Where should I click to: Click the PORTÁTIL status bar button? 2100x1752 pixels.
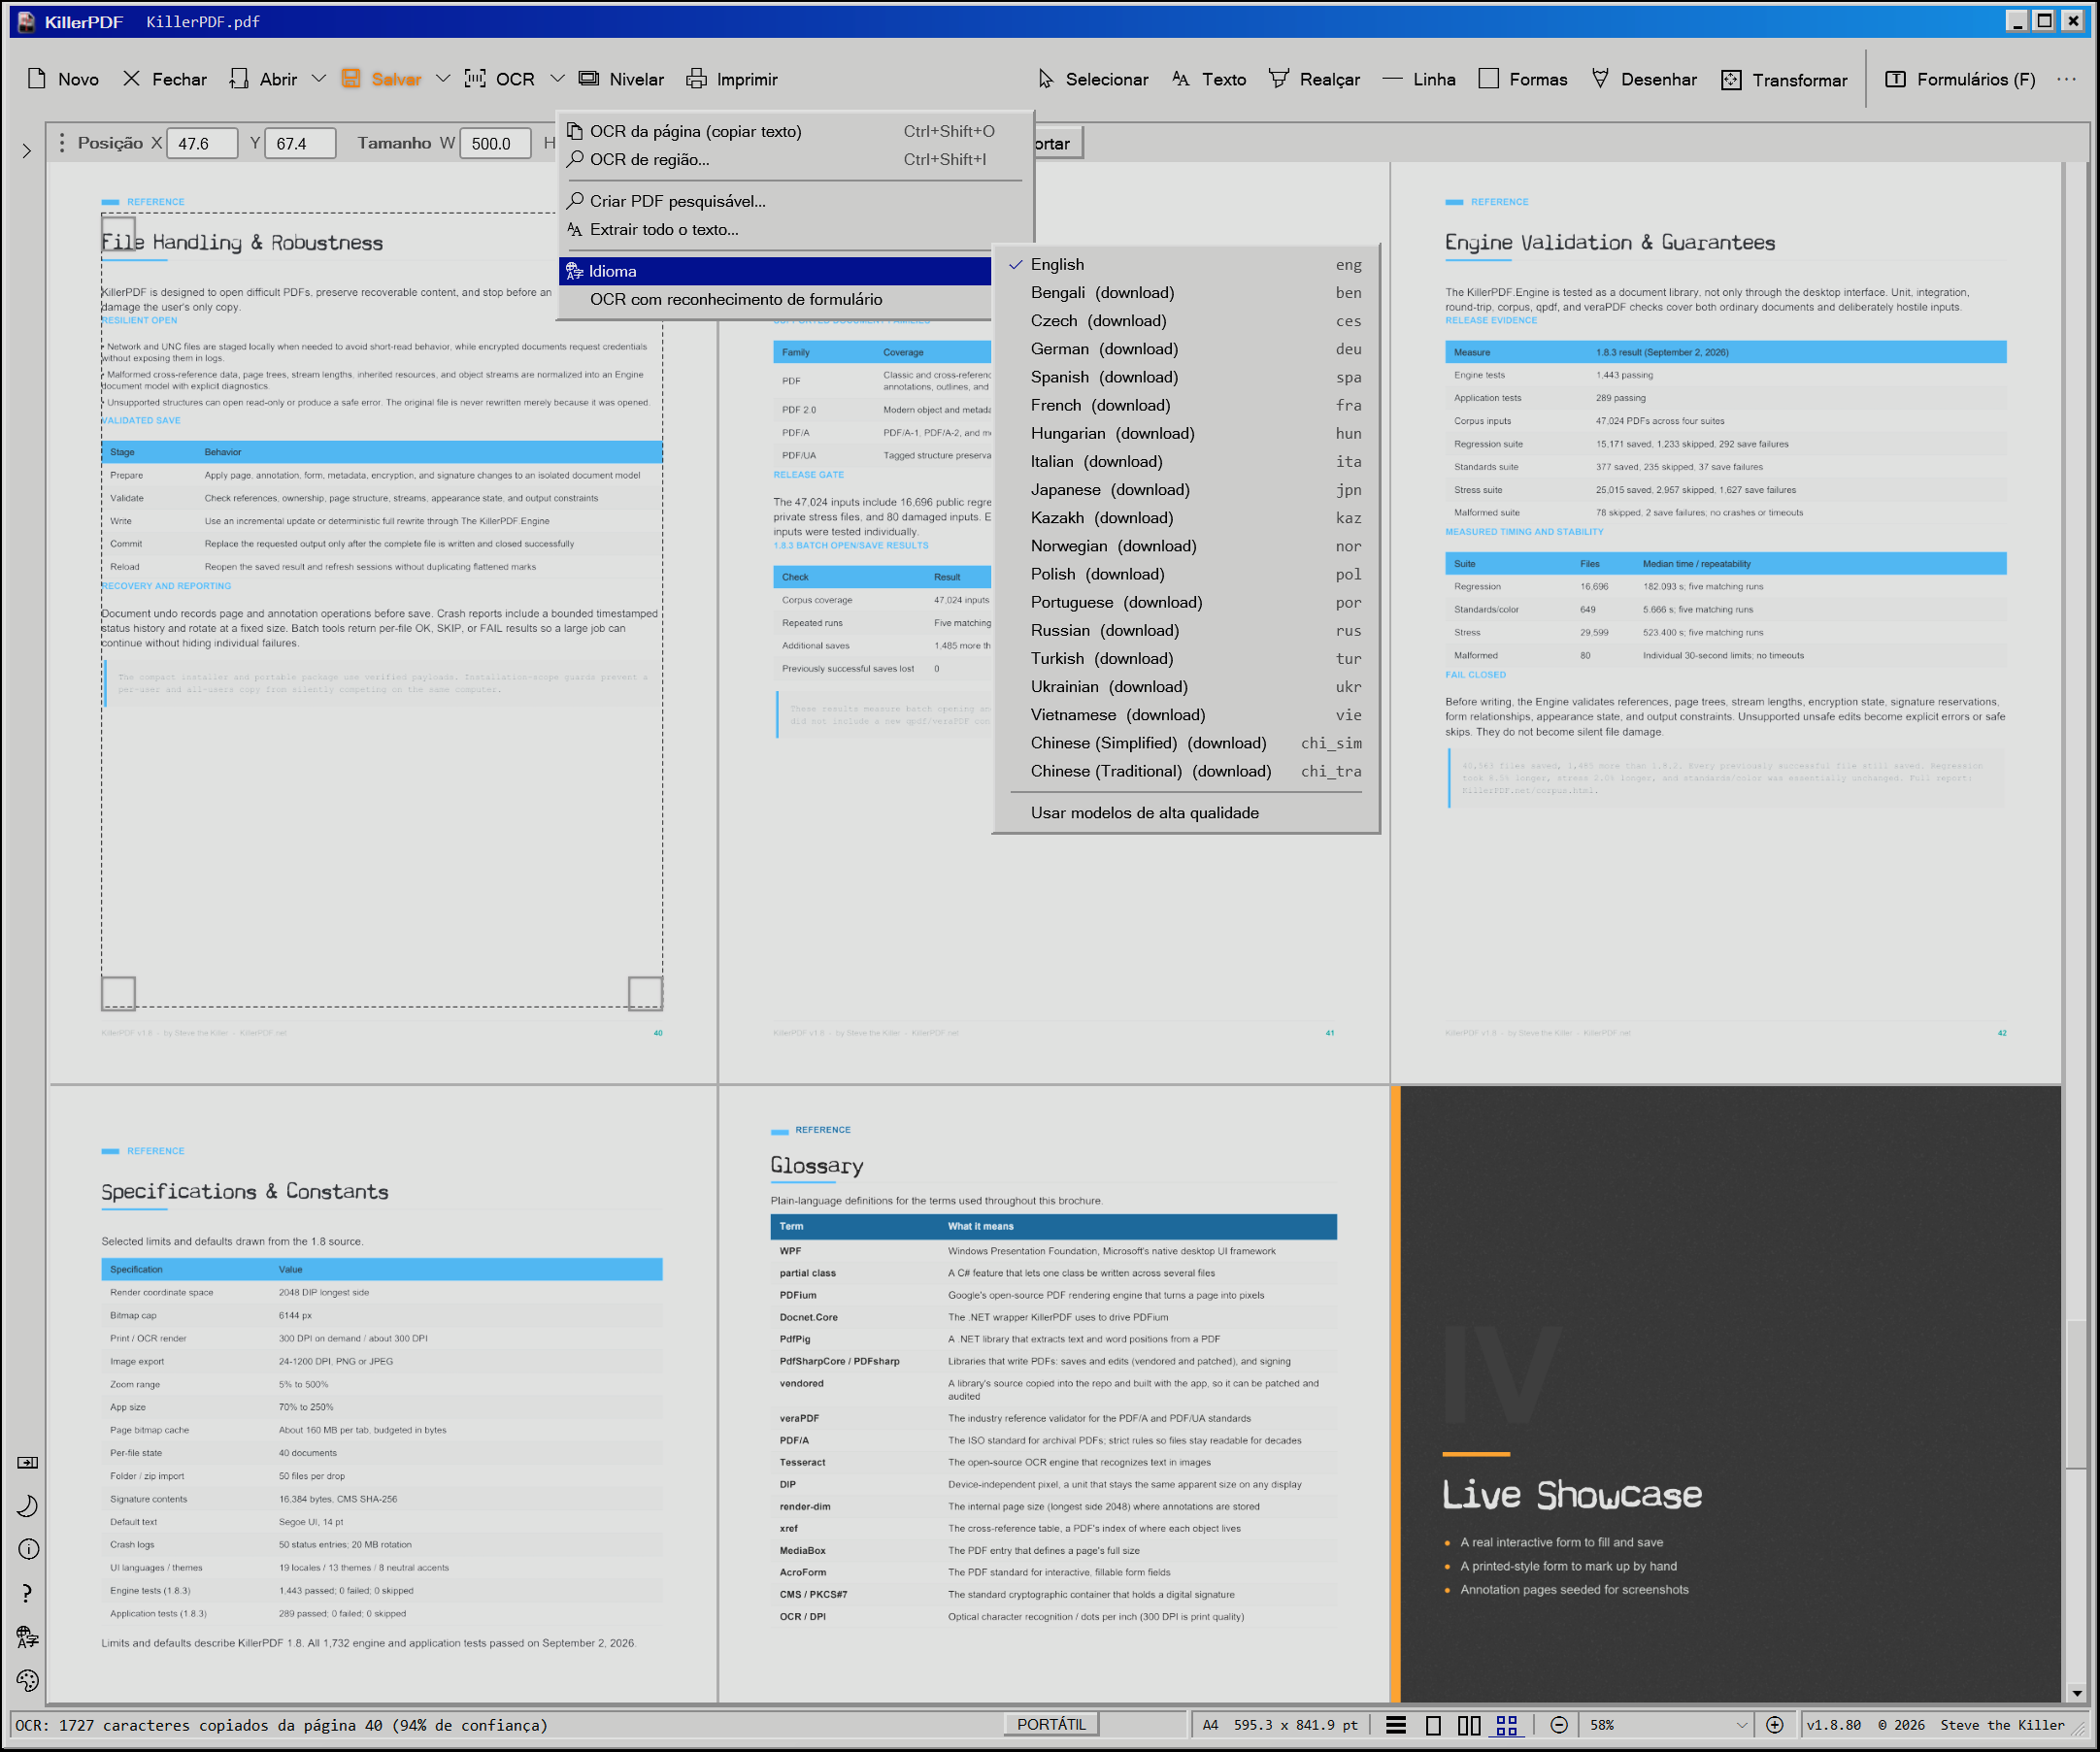1051,1724
